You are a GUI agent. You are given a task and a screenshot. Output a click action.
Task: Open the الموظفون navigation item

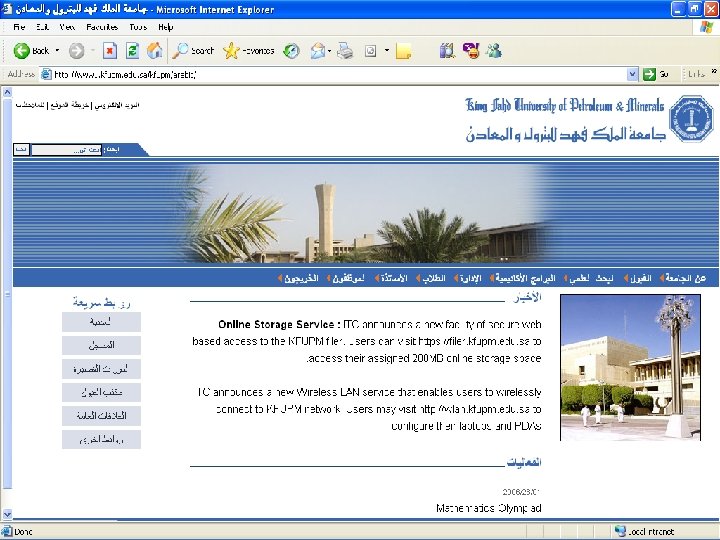348,278
